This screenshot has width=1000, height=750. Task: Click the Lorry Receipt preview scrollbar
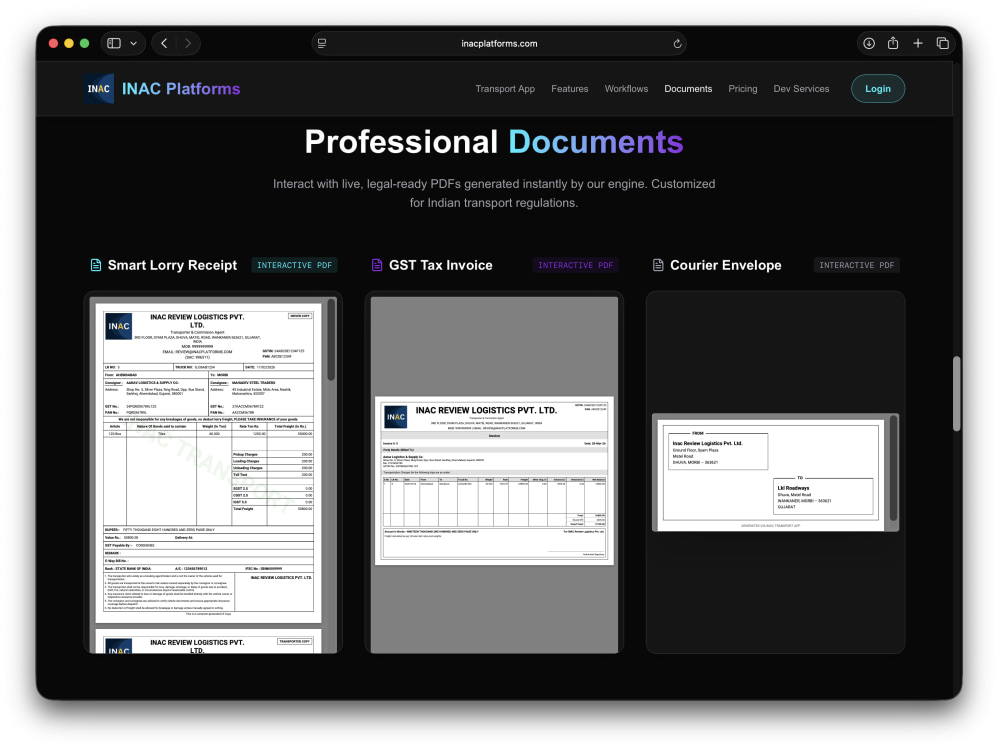[x=331, y=341]
